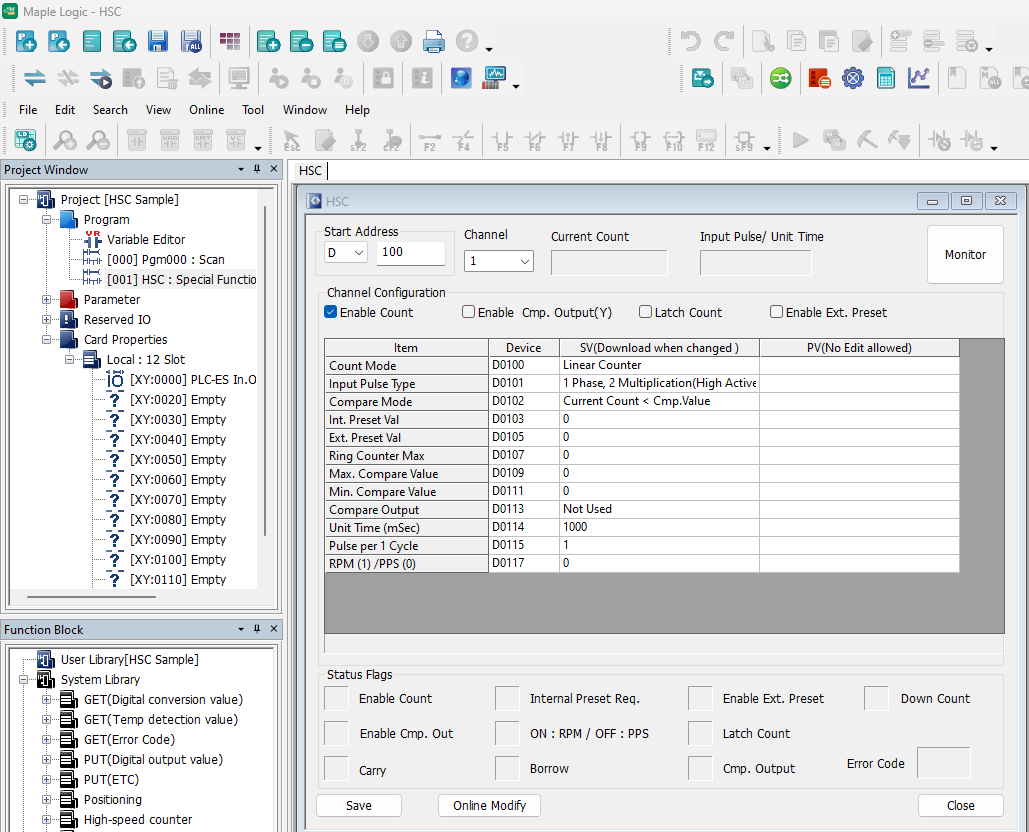Click the green shuffle arrows icon
Image resolution: width=1029 pixels, height=832 pixels.
[780, 78]
